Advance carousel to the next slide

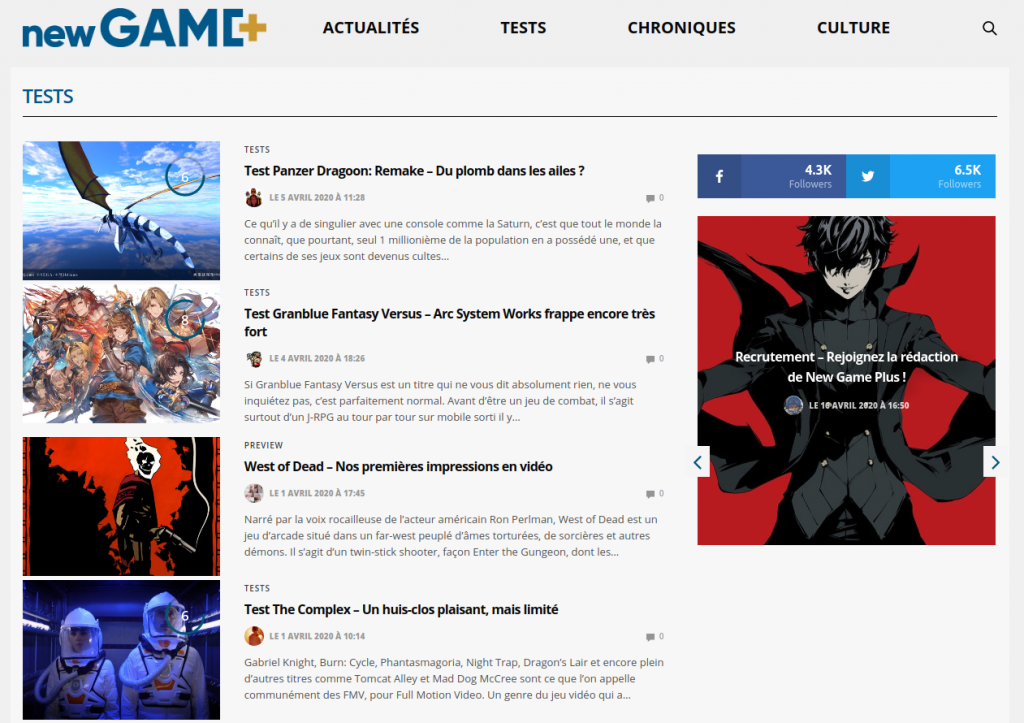pyautogui.click(x=995, y=462)
